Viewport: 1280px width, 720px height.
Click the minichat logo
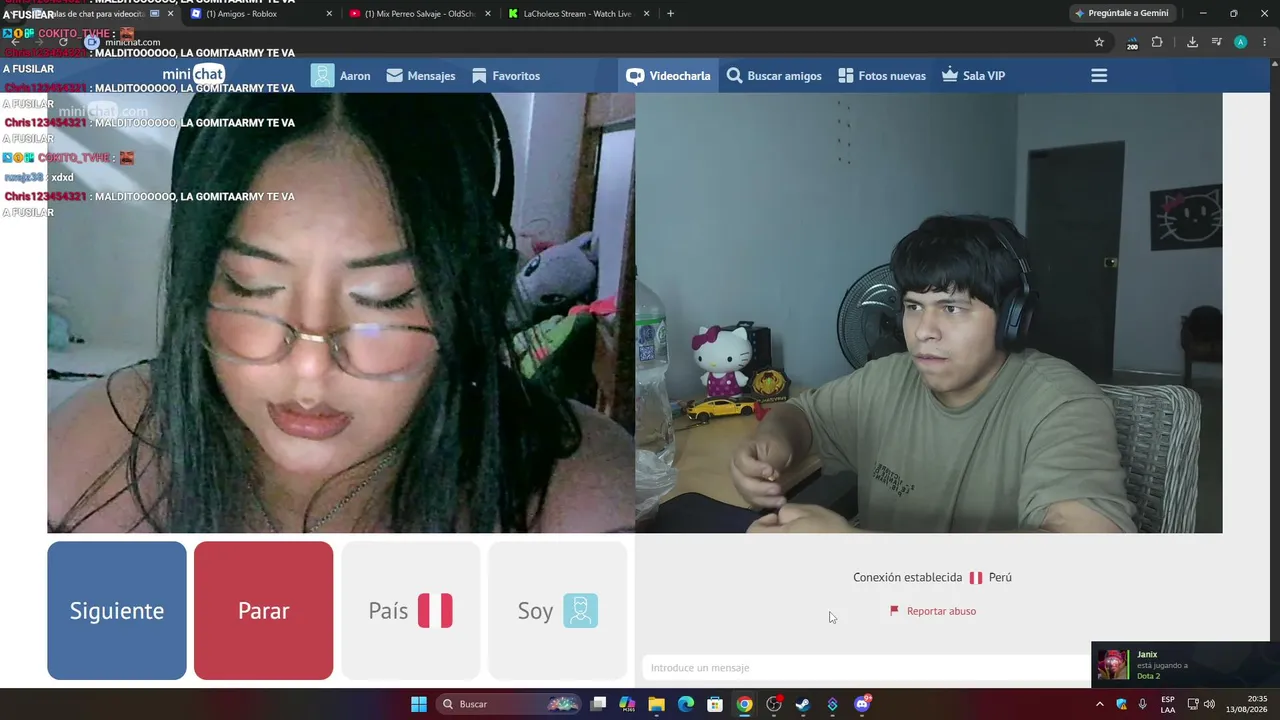tap(194, 74)
